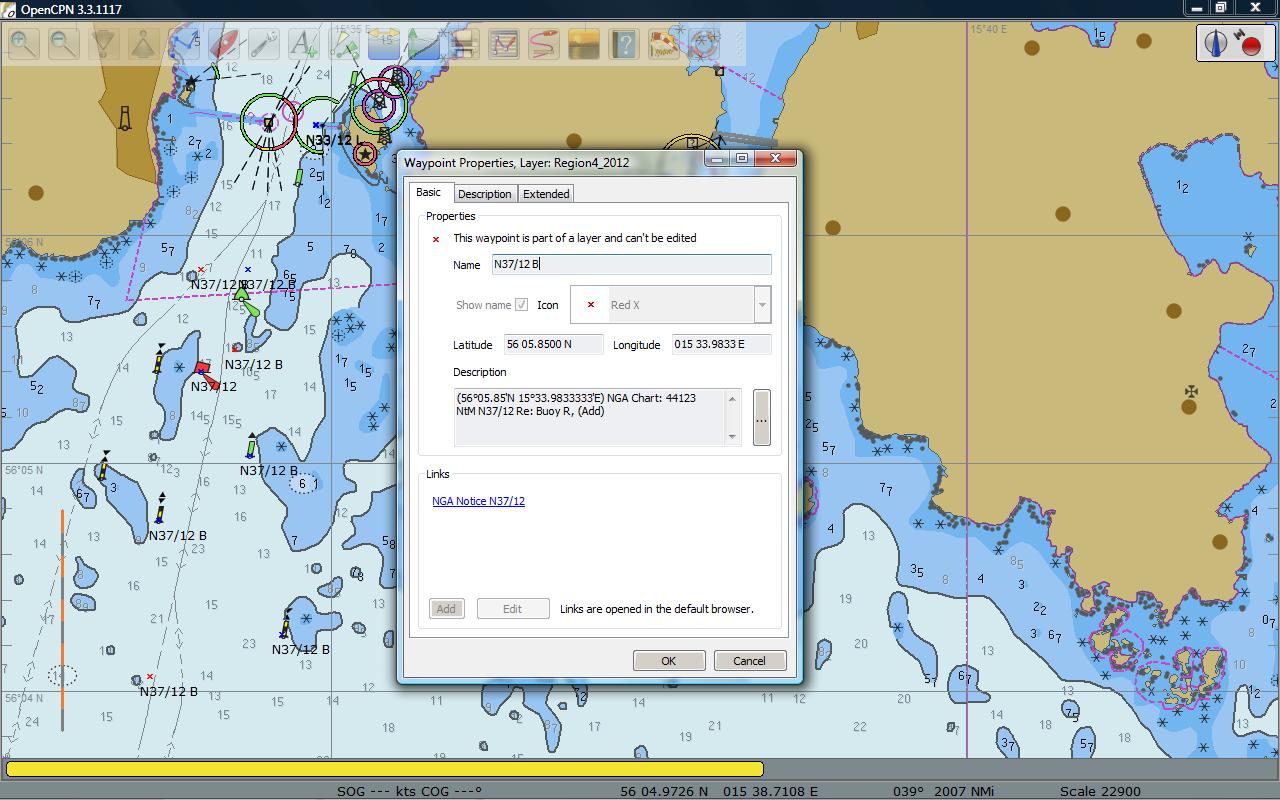Click the 039° 2007 NMi bearing text
Viewport: 1280px width, 800px height.
(x=943, y=791)
